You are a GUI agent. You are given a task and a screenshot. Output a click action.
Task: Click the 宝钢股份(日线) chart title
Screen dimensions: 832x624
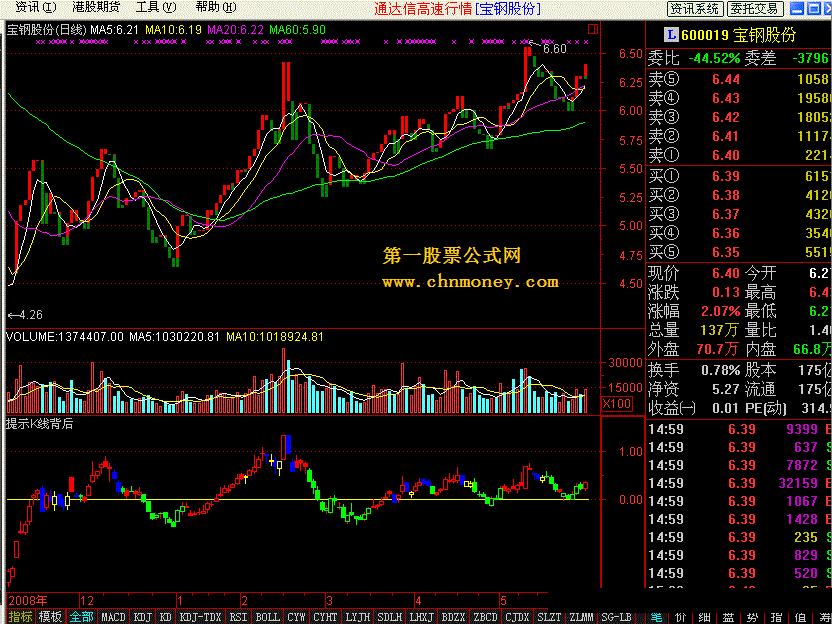46,30
